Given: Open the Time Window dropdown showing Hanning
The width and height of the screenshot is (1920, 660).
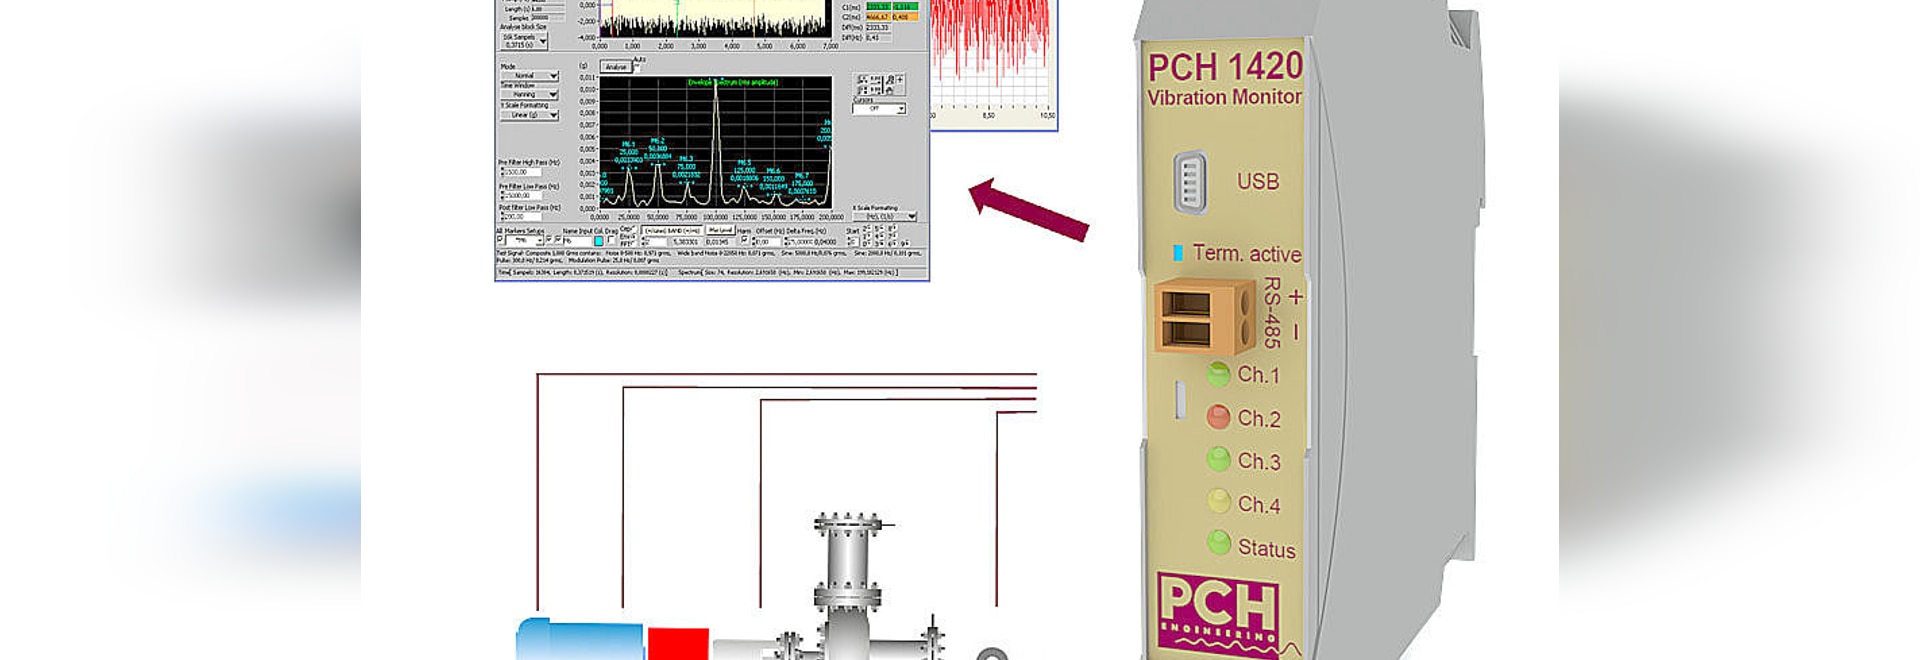Looking at the screenshot, I should coord(530,94).
